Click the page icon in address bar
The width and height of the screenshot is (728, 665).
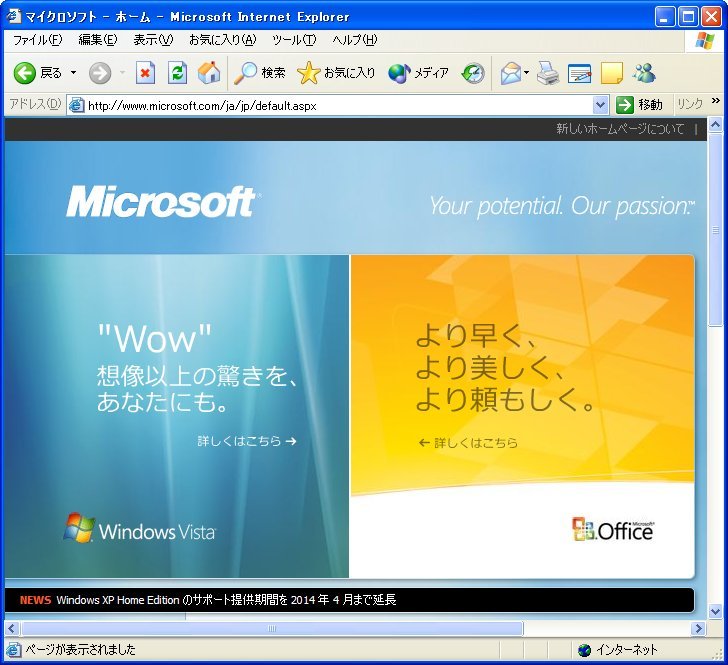(x=76, y=105)
